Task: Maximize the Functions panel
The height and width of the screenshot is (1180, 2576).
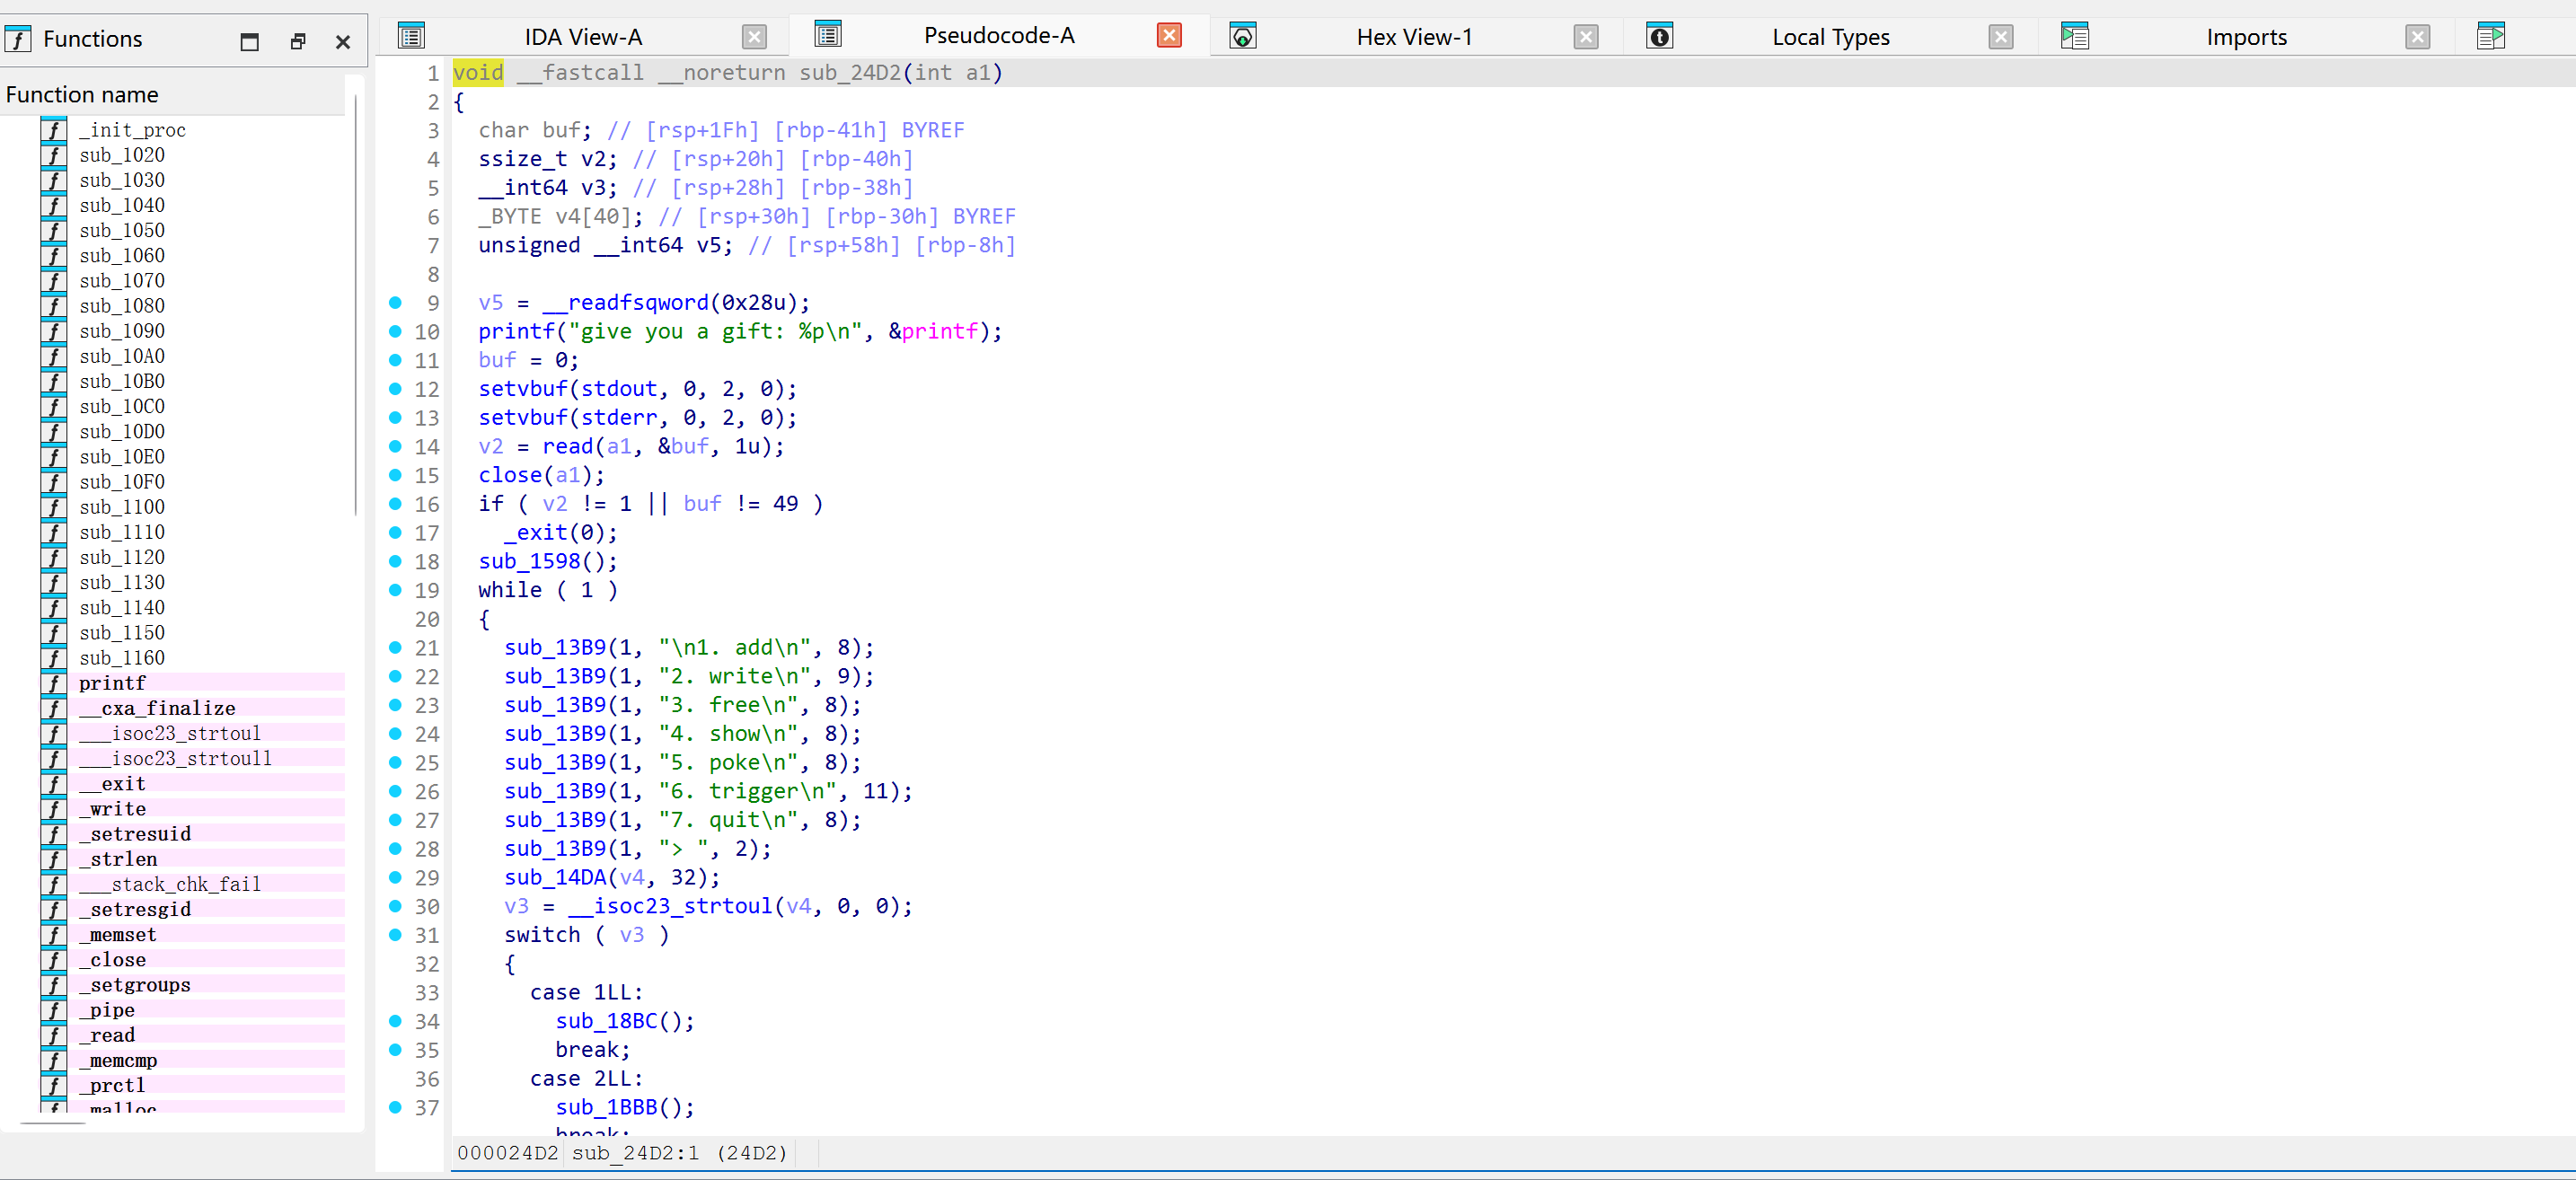Action: click(x=249, y=41)
